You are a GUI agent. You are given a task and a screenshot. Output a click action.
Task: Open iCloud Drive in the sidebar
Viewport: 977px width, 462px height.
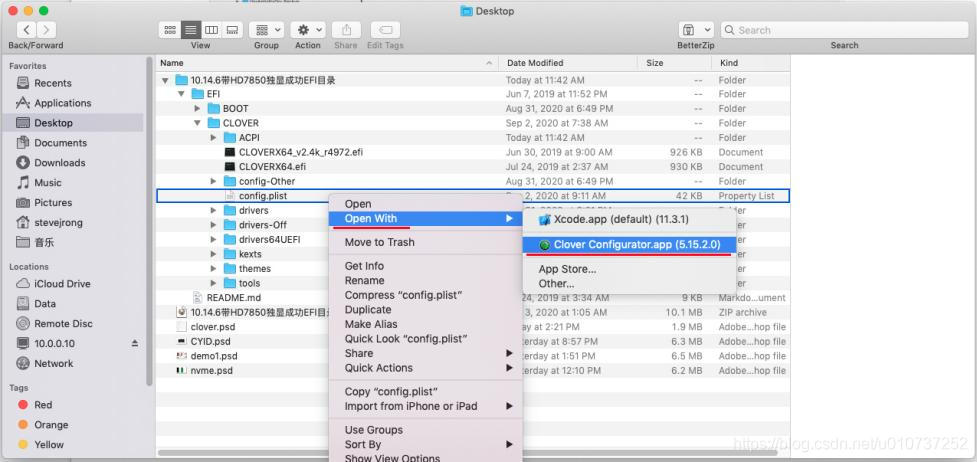[x=62, y=284]
